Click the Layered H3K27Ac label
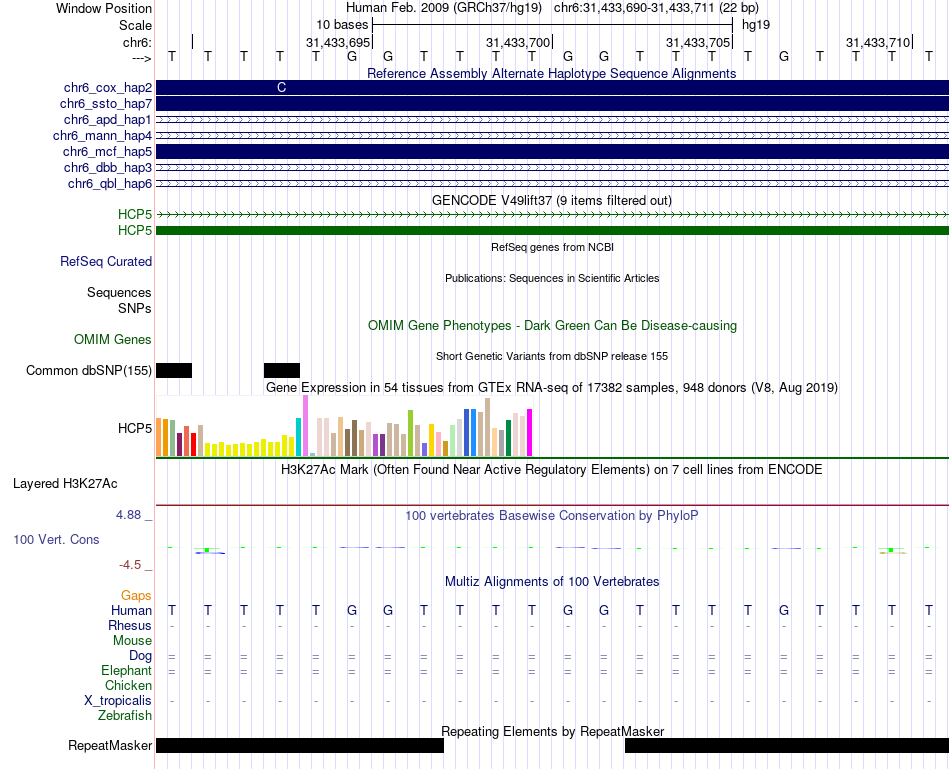950x769 pixels. point(65,484)
